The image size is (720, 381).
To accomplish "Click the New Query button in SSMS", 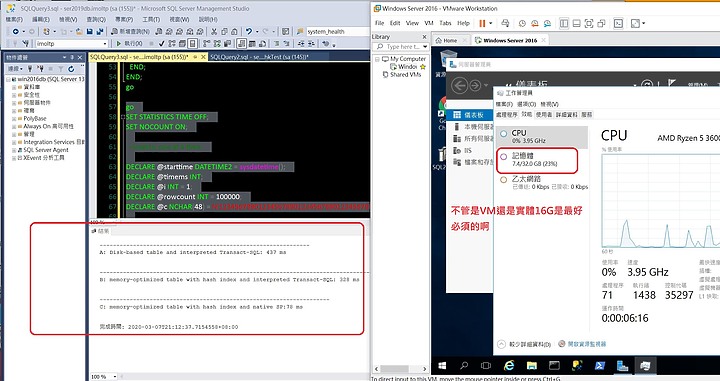I will click(130, 32).
